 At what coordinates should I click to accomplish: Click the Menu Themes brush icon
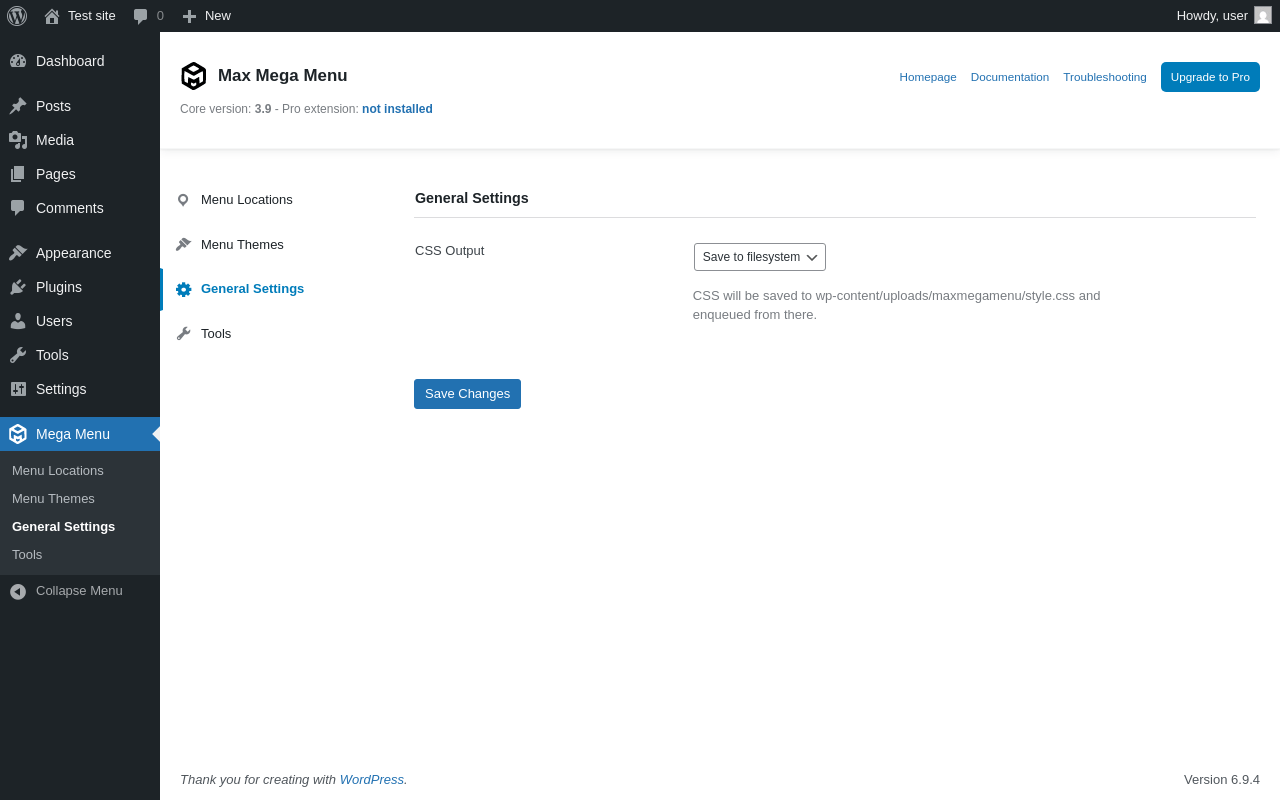[x=183, y=244]
